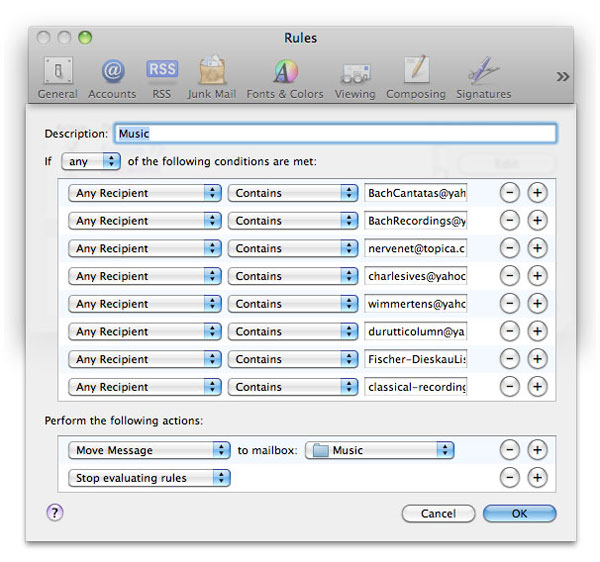Viewport: 600px width, 562px height.
Task: Add an action after Move Message
Action: click(x=537, y=450)
